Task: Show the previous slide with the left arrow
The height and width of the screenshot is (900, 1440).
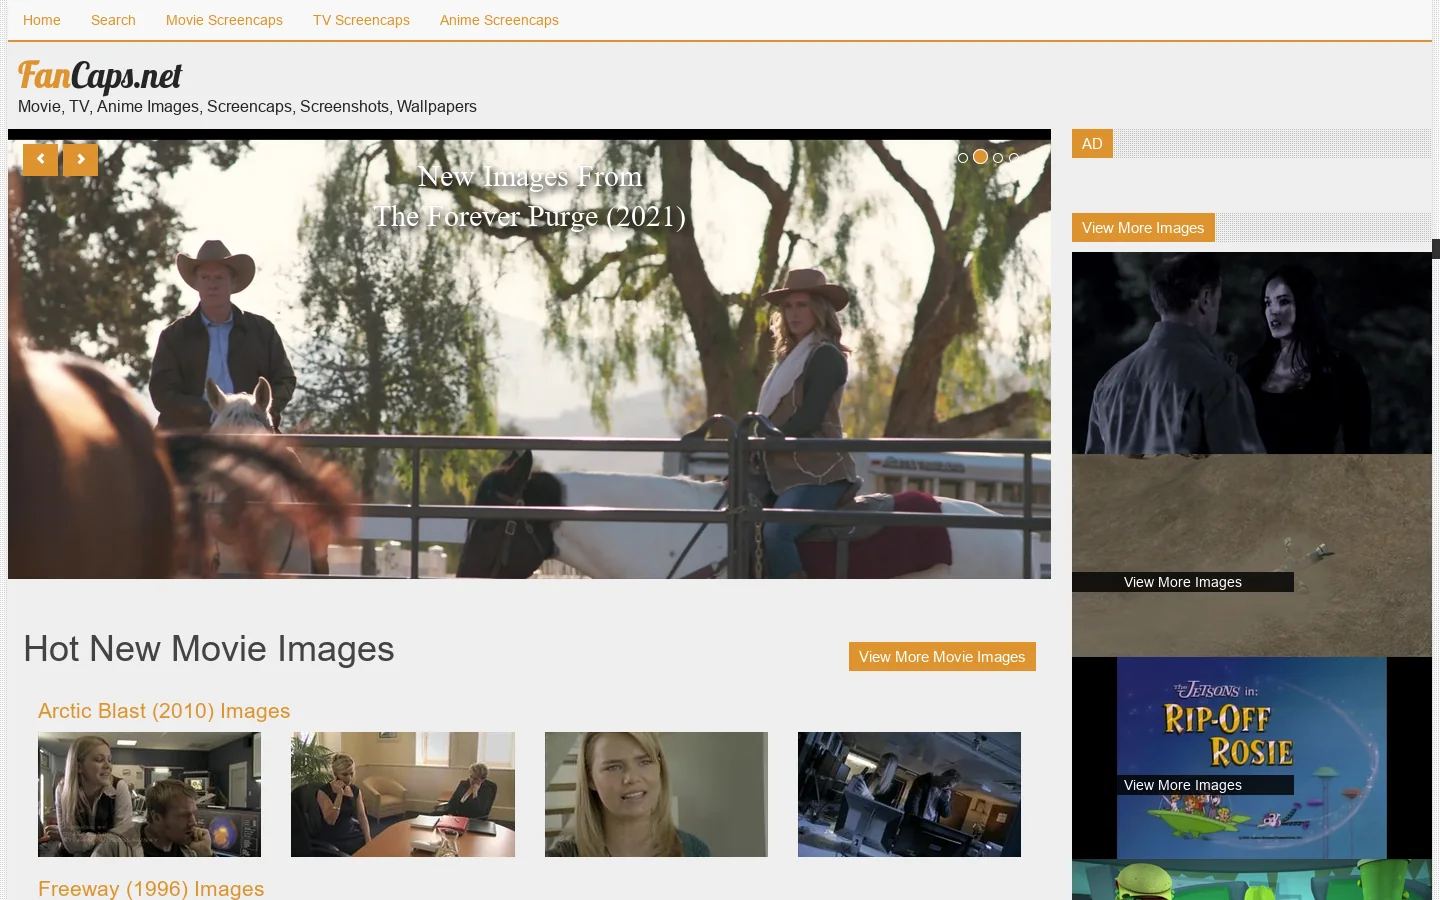Action: pyautogui.click(x=40, y=160)
